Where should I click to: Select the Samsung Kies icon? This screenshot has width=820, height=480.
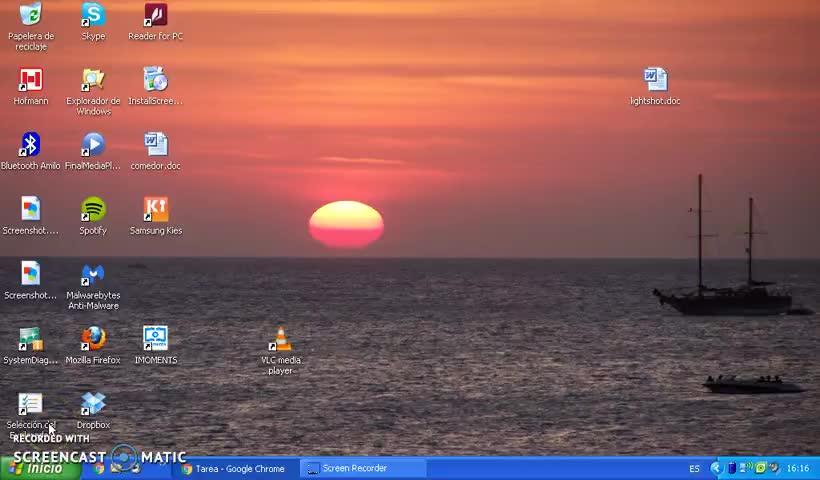(155, 211)
